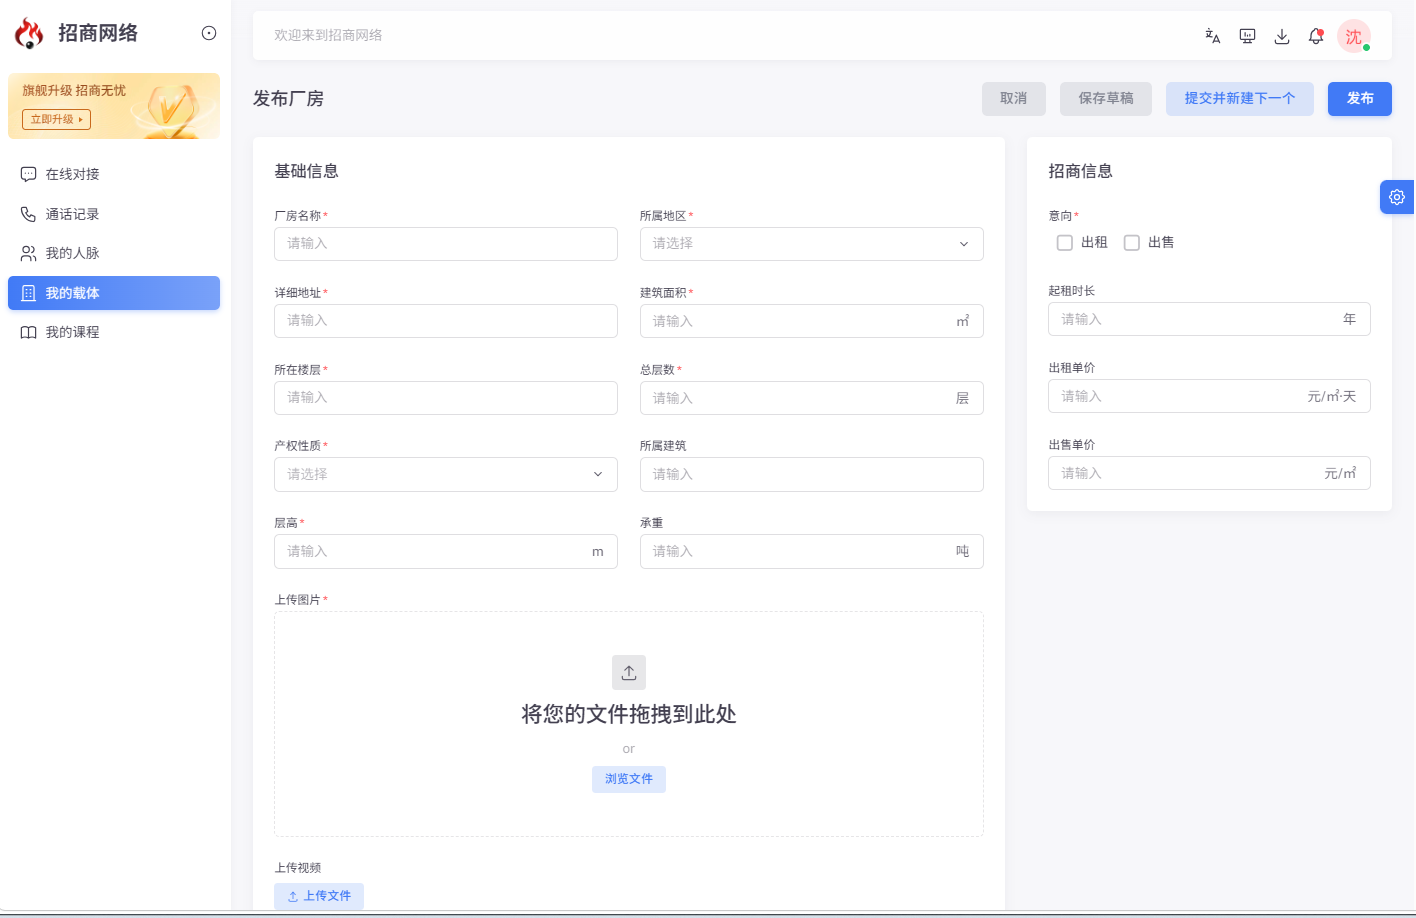Click the 旗舰升级 招商无忧 banner
This screenshot has height=918, width=1416.
[x=114, y=106]
